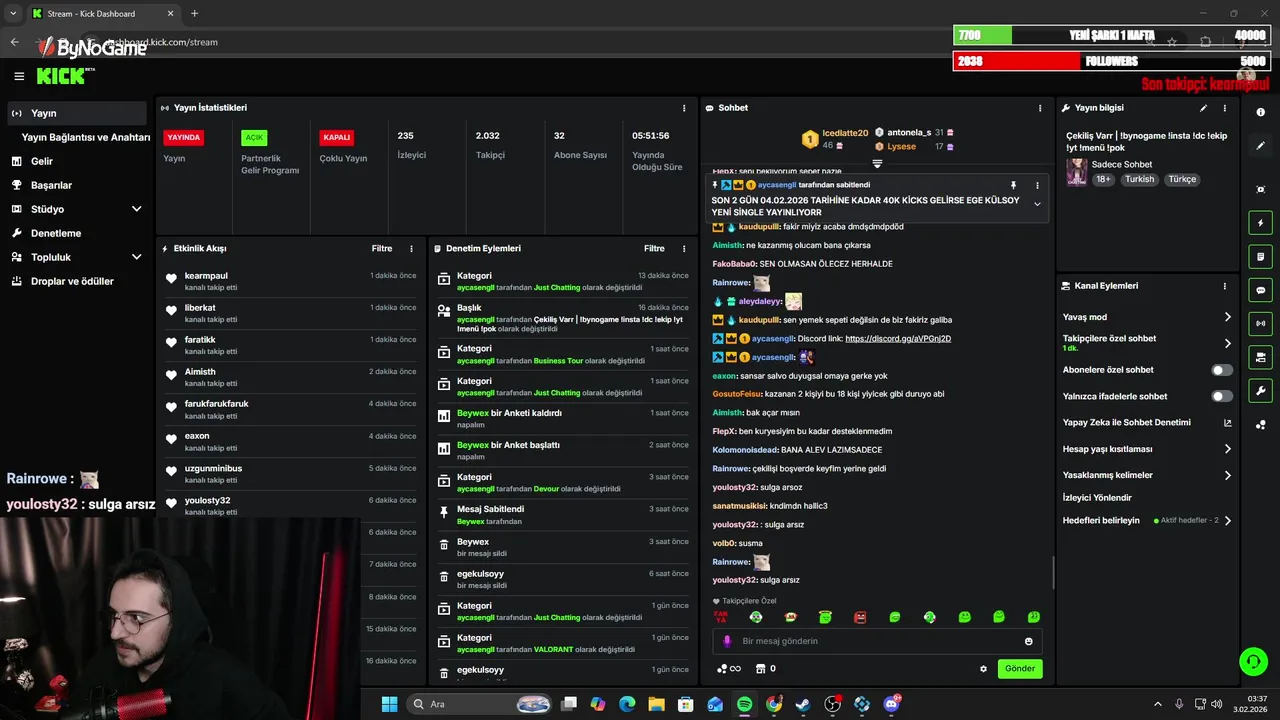Open Etkinlik Akışı three-dot menu
Screen dimensions: 1280x720
[411, 248]
